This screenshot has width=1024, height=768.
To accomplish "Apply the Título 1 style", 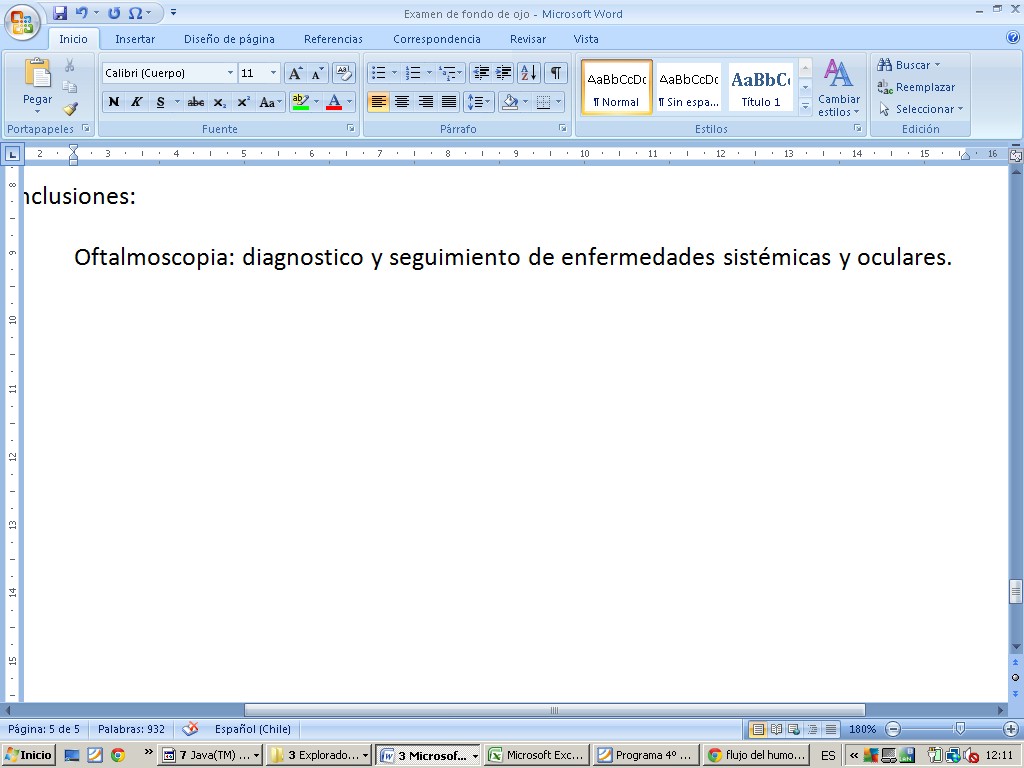I will tap(760, 88).
